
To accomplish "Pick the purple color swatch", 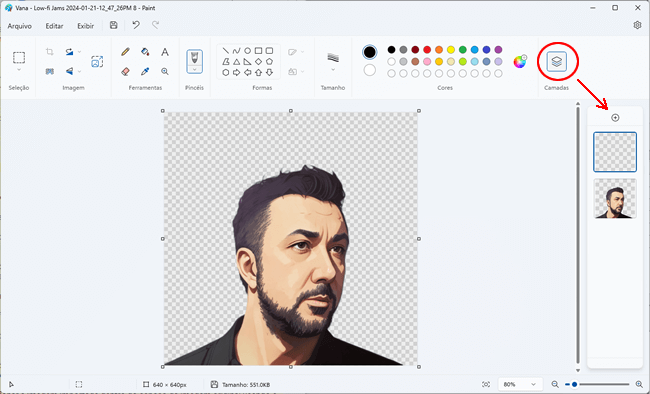I will coord(498,50).
